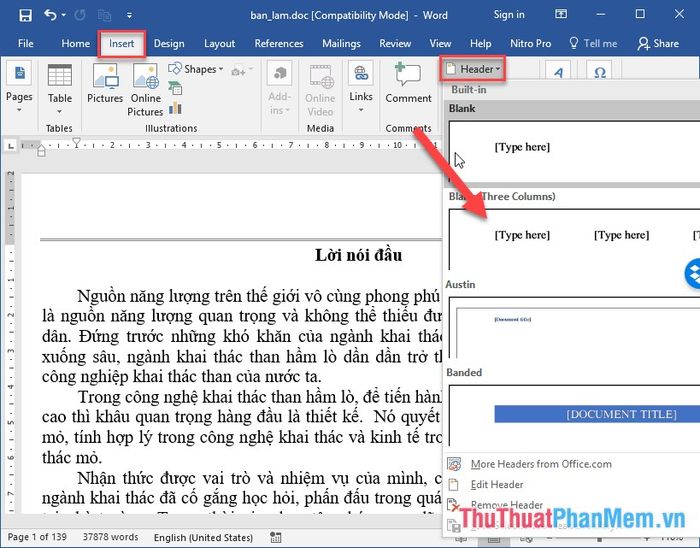The width and height of the screenshot is (700, 548).
Task: Select More Headers from Office.com
Action: [540, 464]
